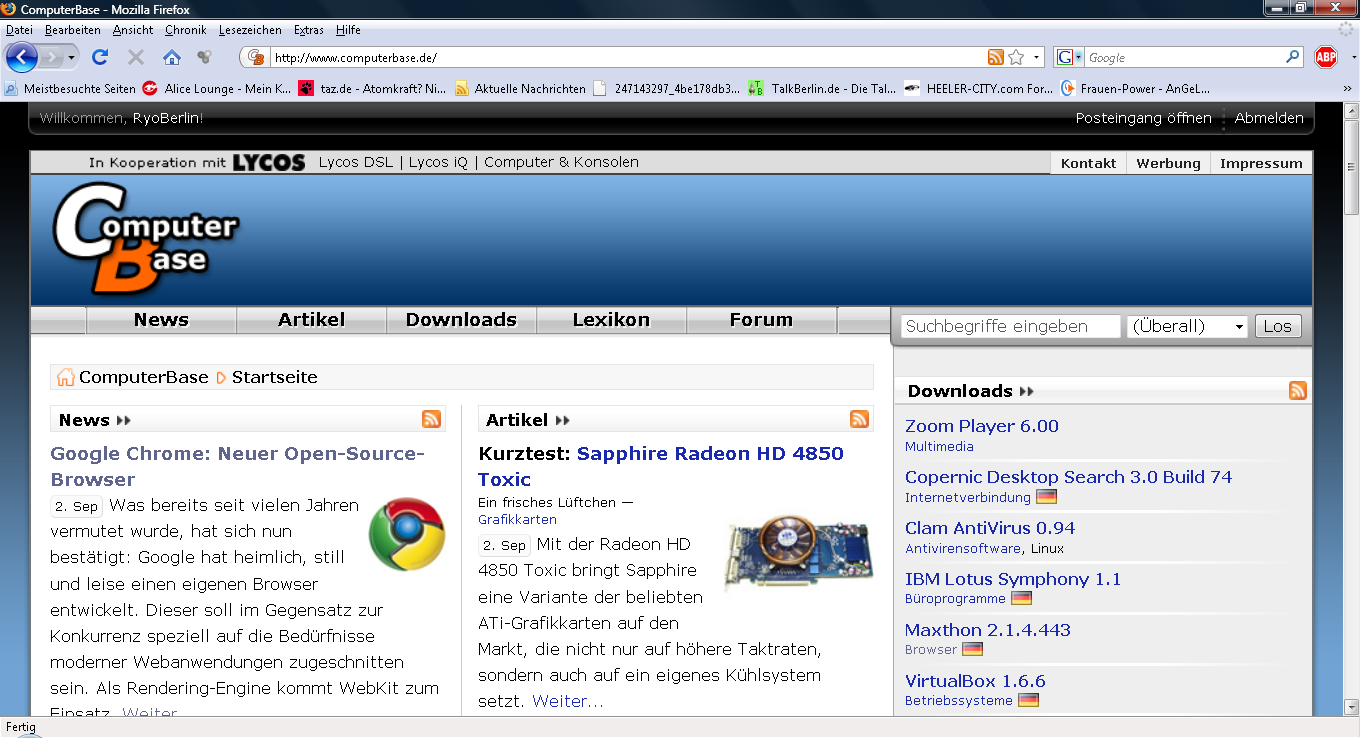Click the Suchbegriffe eingeben search field
Screen dimensions: 1360x738
point(1010,326)
